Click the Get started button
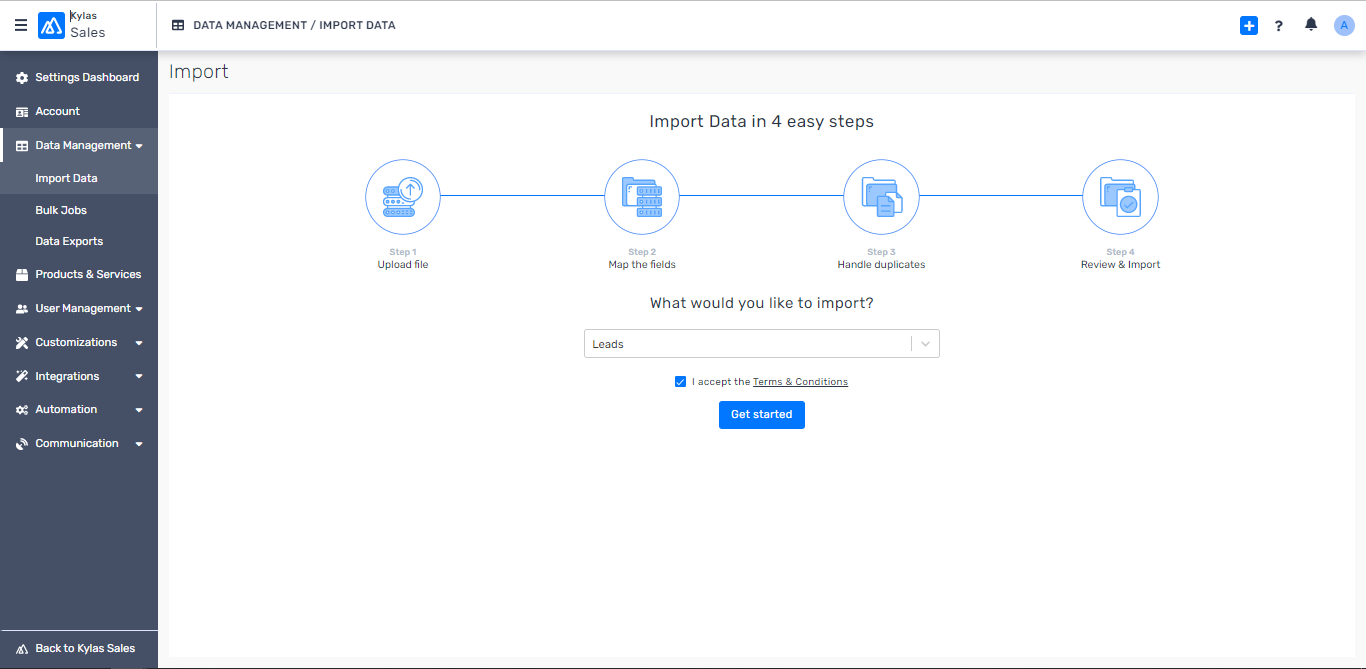 point(761,415)
